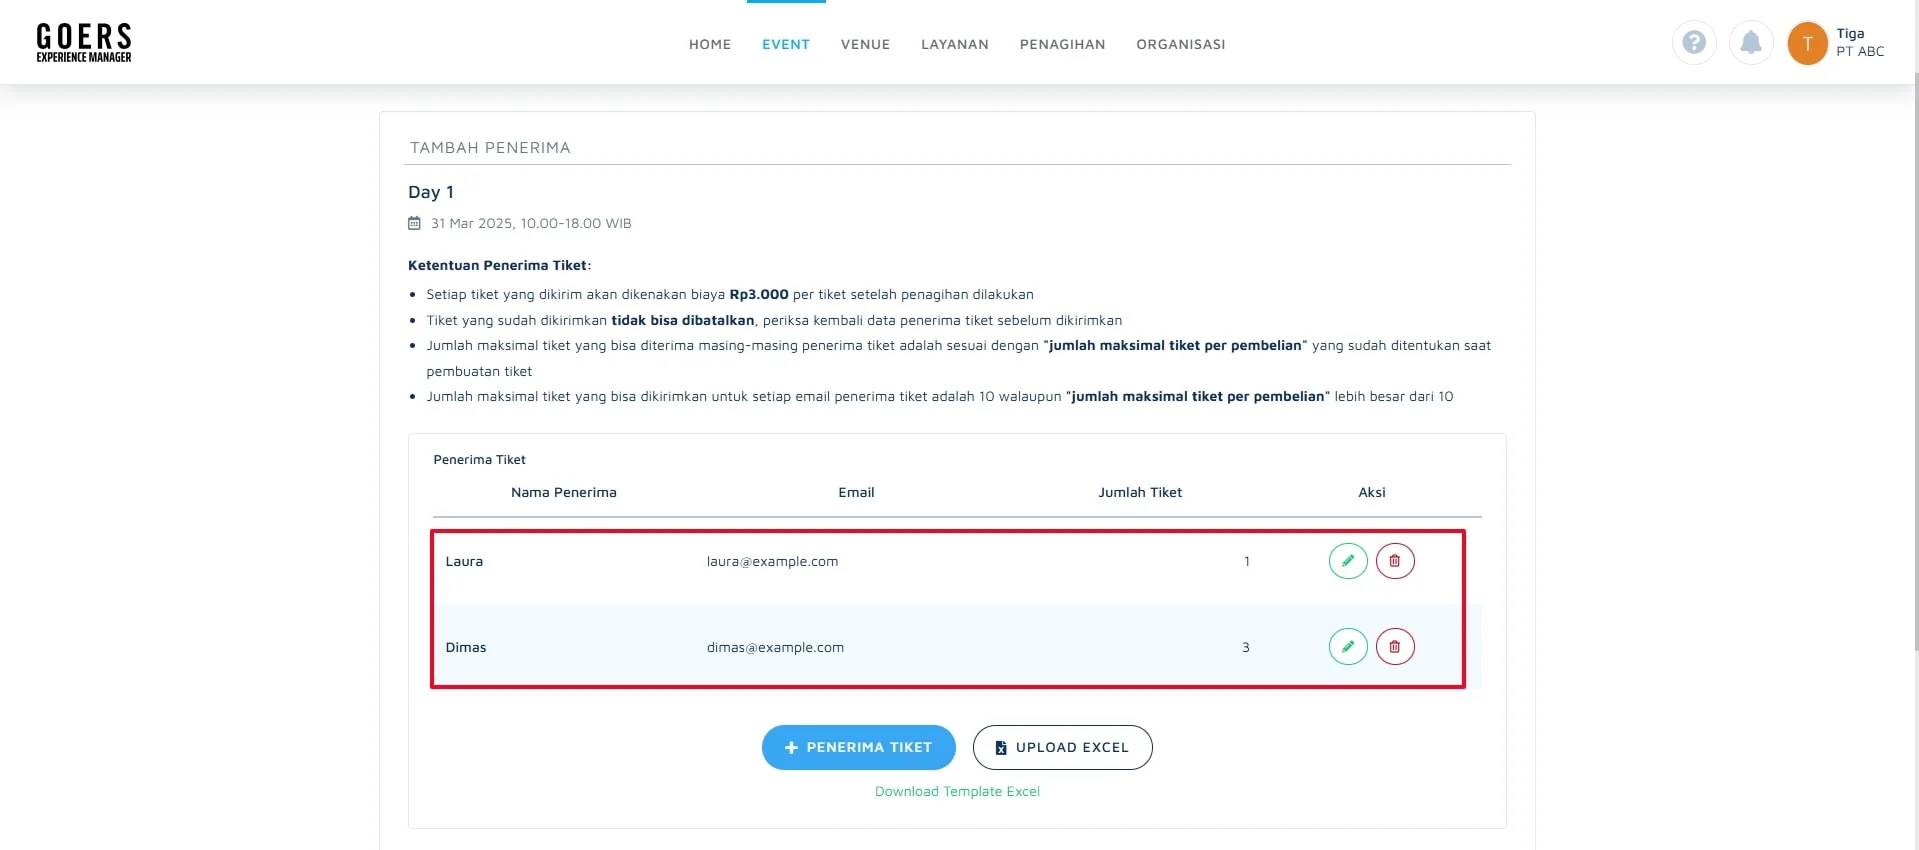This screenshot has height=850, width=1919.
Task: Click the bold 'tidak bisa dibatalkan' text
Action: (x=683, y=320)
